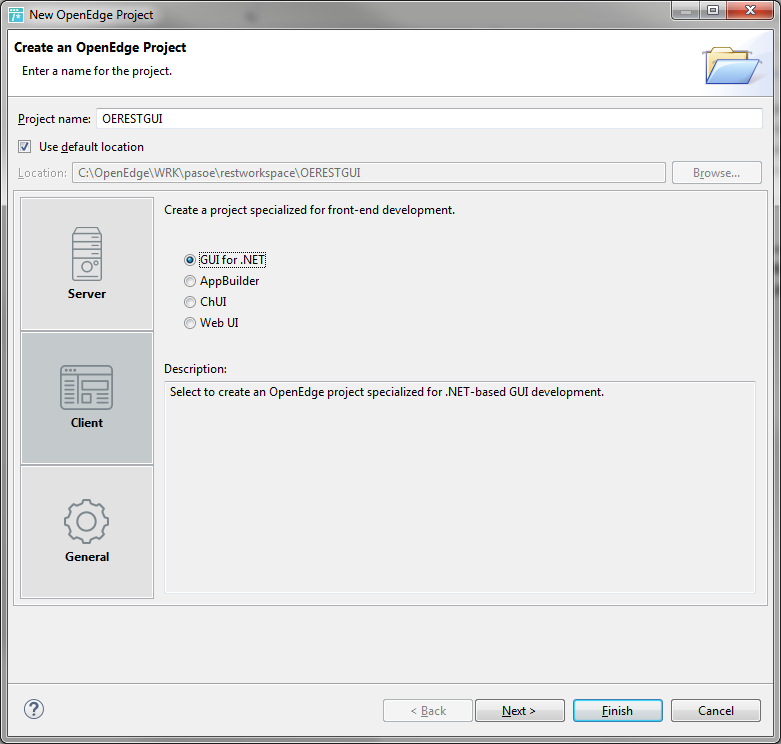The height and width of the screenshot is (744, 781).
Task: Click the open folder wizard banner image
Action: 731,65
